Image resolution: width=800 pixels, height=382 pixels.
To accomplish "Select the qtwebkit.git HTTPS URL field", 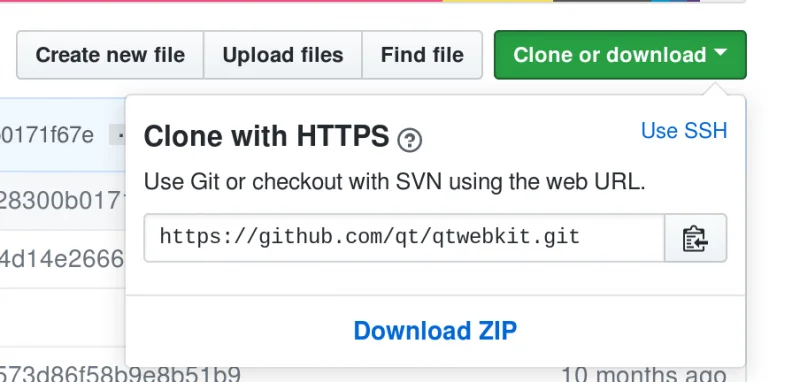I will [x=404, y=238].
